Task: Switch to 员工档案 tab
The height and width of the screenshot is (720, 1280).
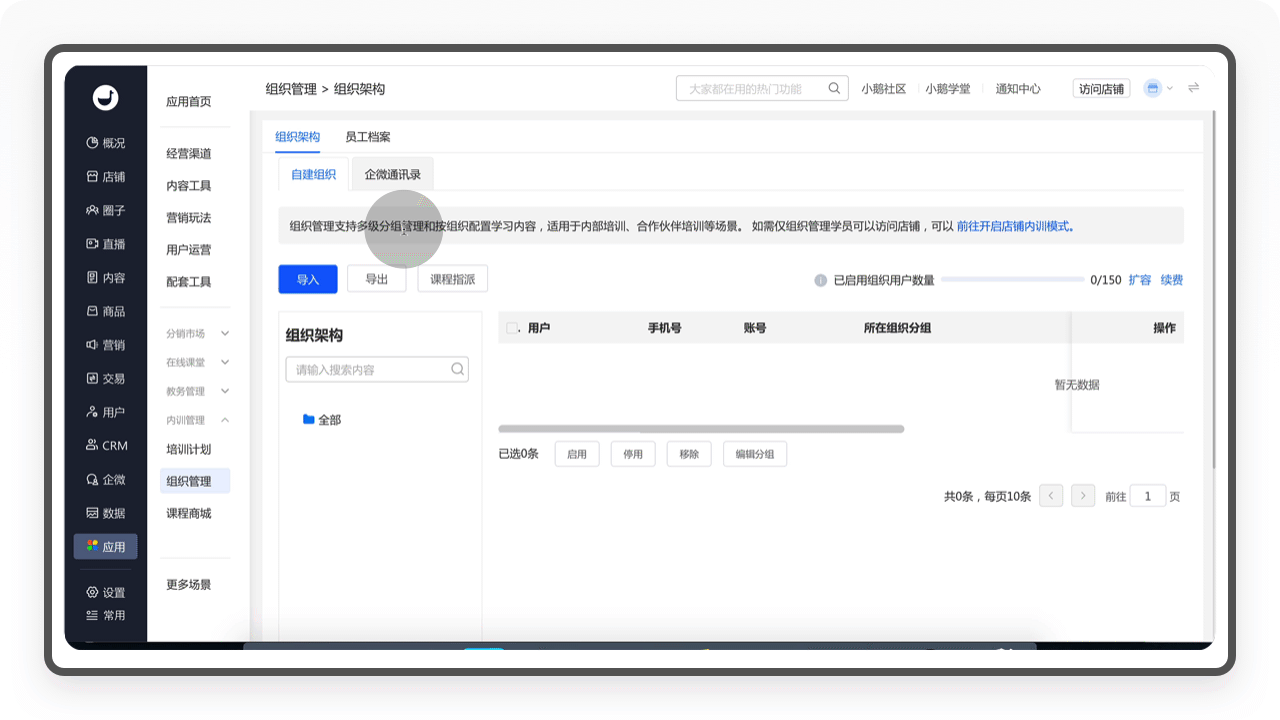Action: [368, 137]
